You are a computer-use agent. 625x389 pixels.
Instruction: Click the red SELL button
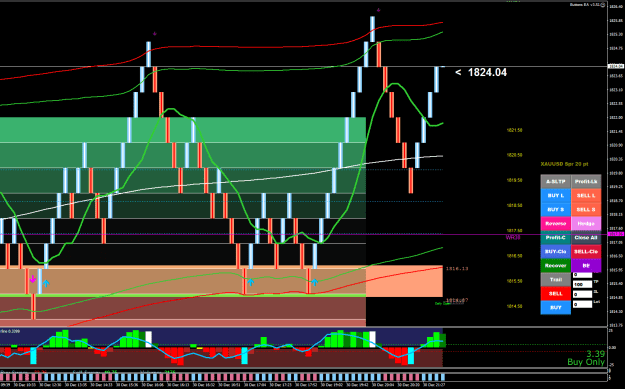556,293
